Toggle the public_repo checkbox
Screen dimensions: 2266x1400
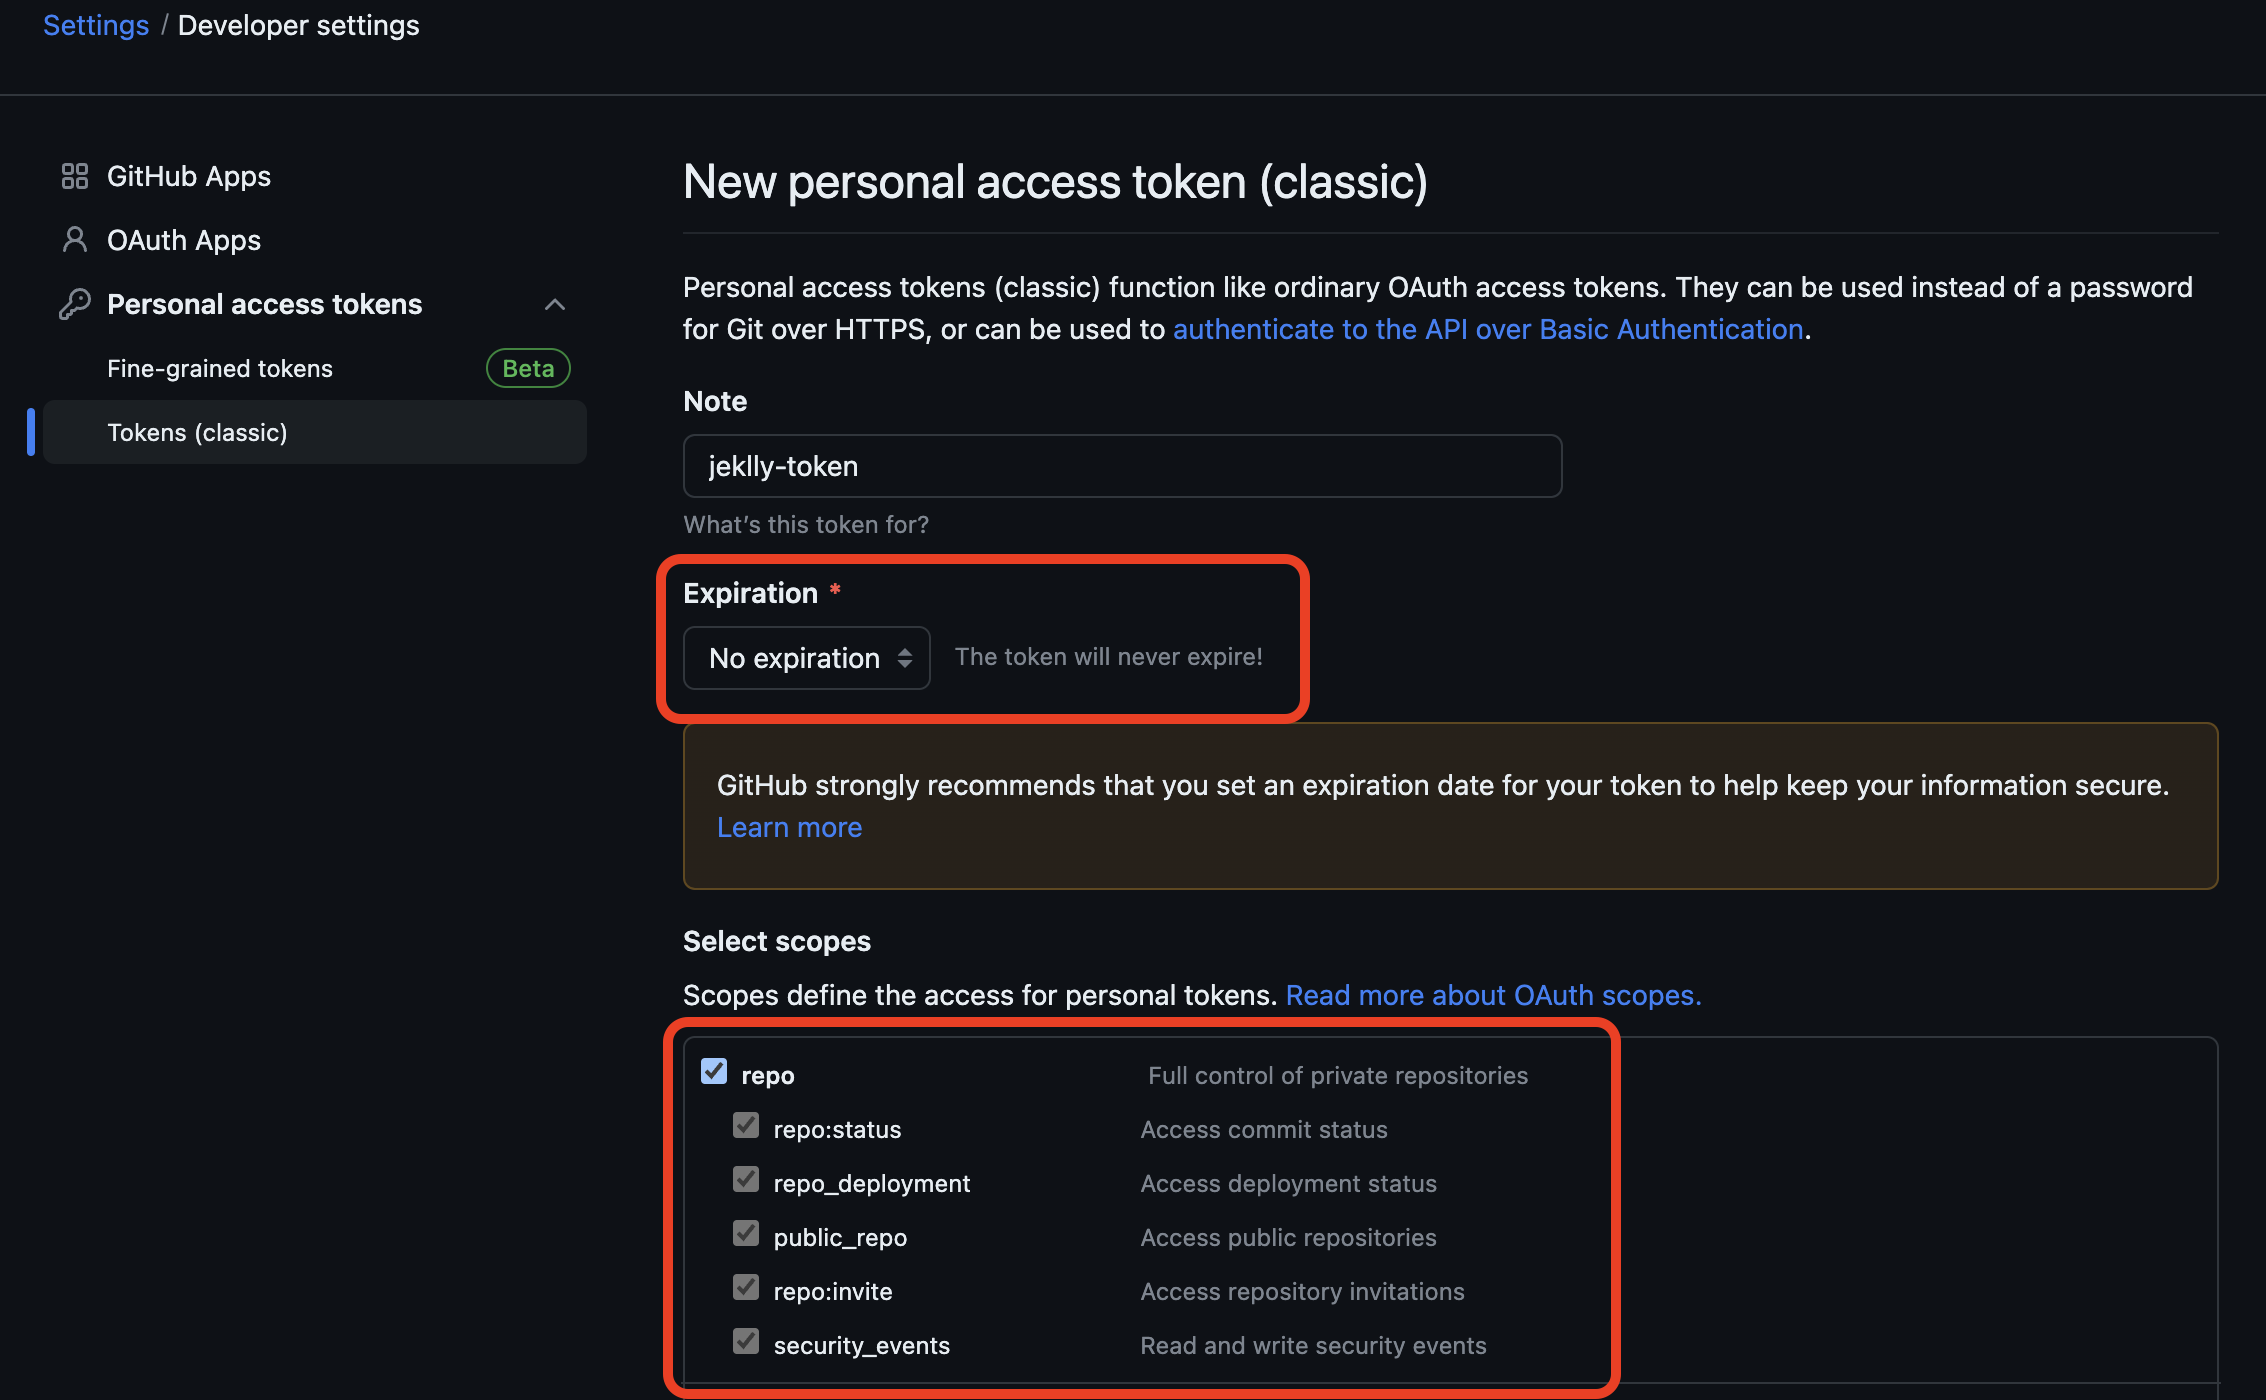coord(746,1234)
